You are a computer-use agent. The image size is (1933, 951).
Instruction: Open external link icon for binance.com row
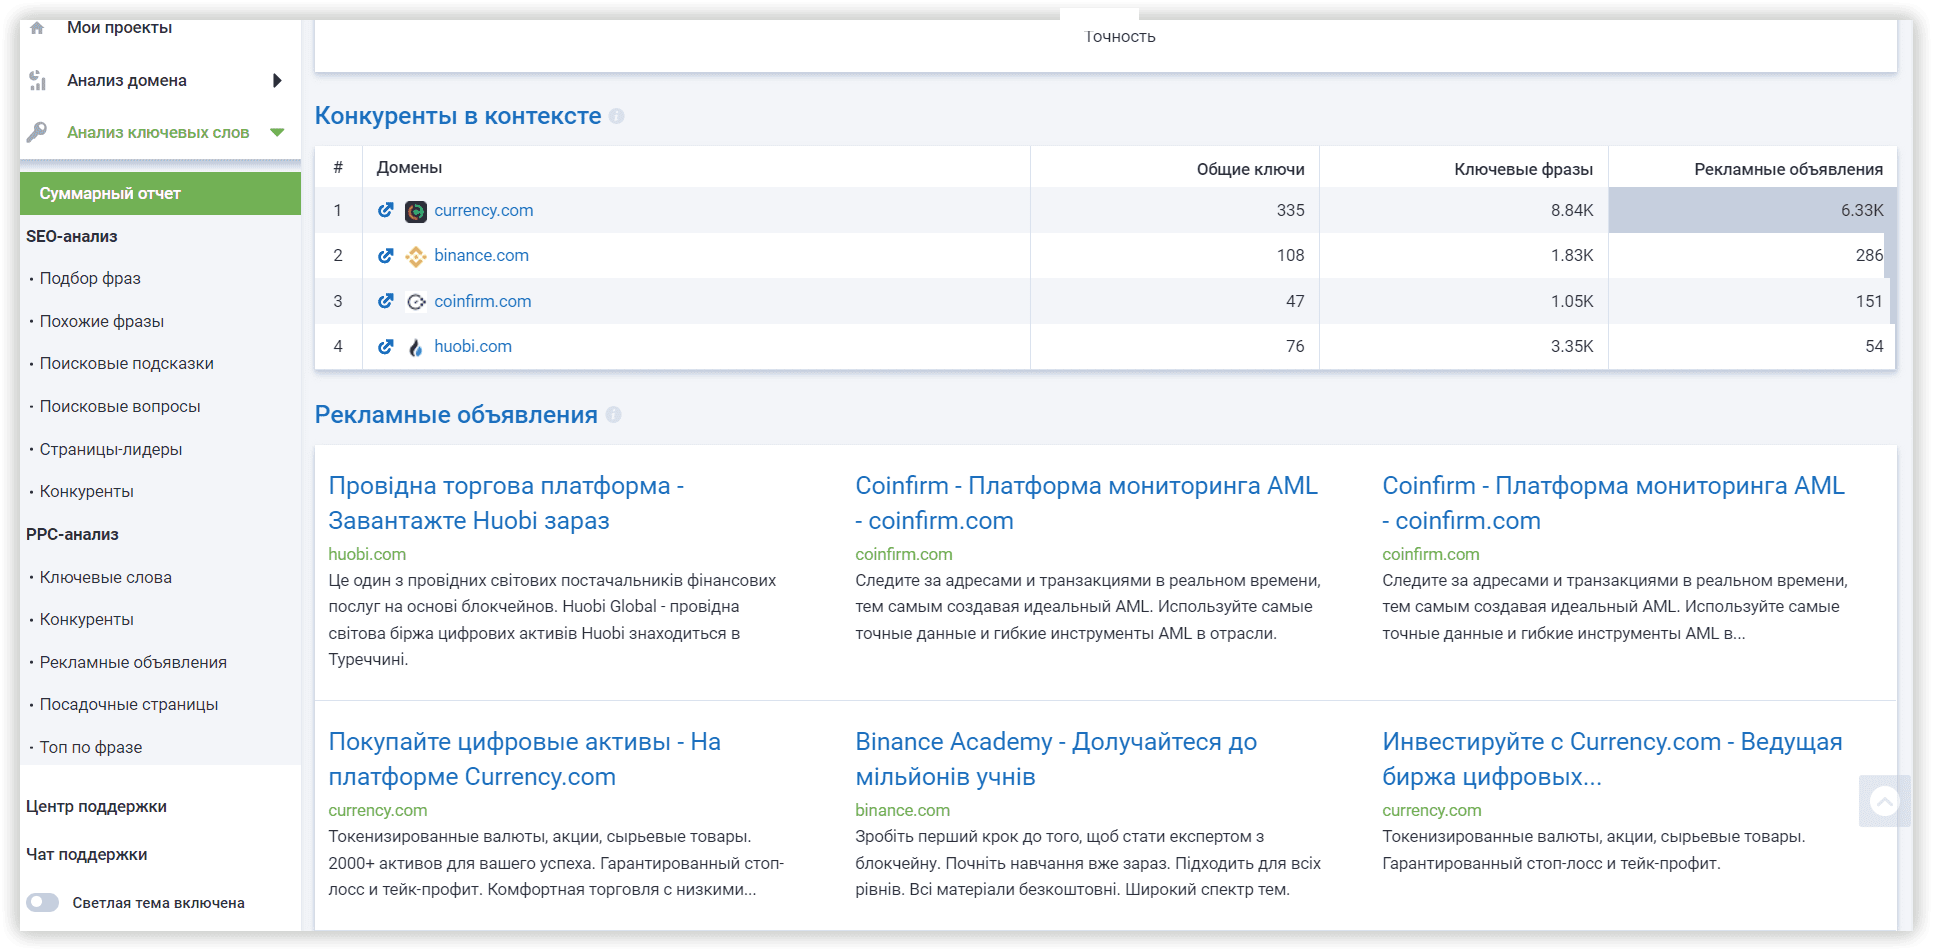pyautogui.click(x=385, y=255)
